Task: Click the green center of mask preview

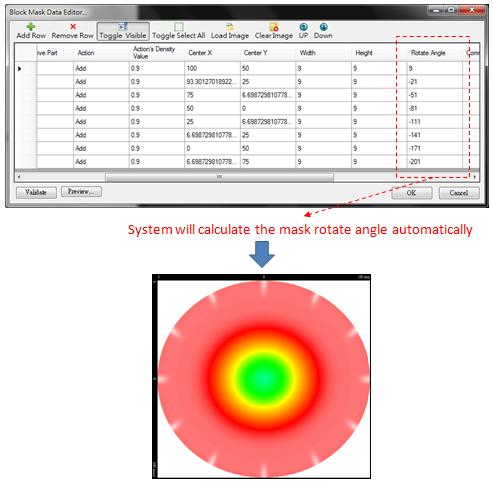Action: 263,378
